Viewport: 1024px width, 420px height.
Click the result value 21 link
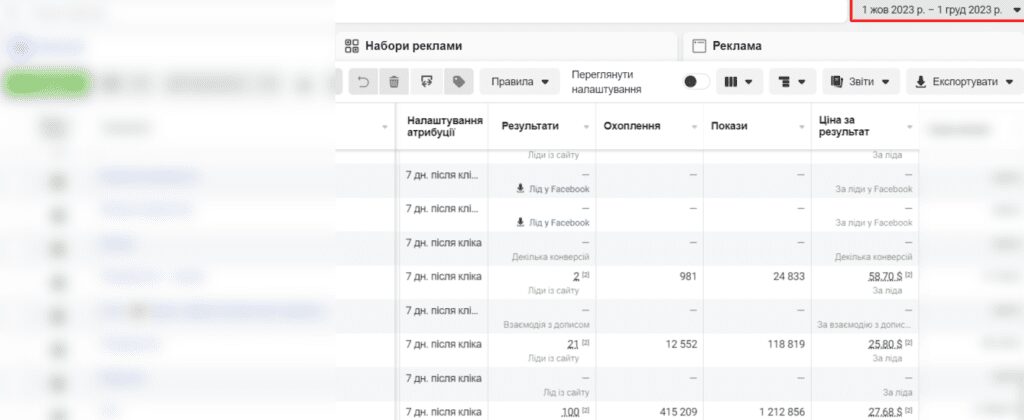573,345
